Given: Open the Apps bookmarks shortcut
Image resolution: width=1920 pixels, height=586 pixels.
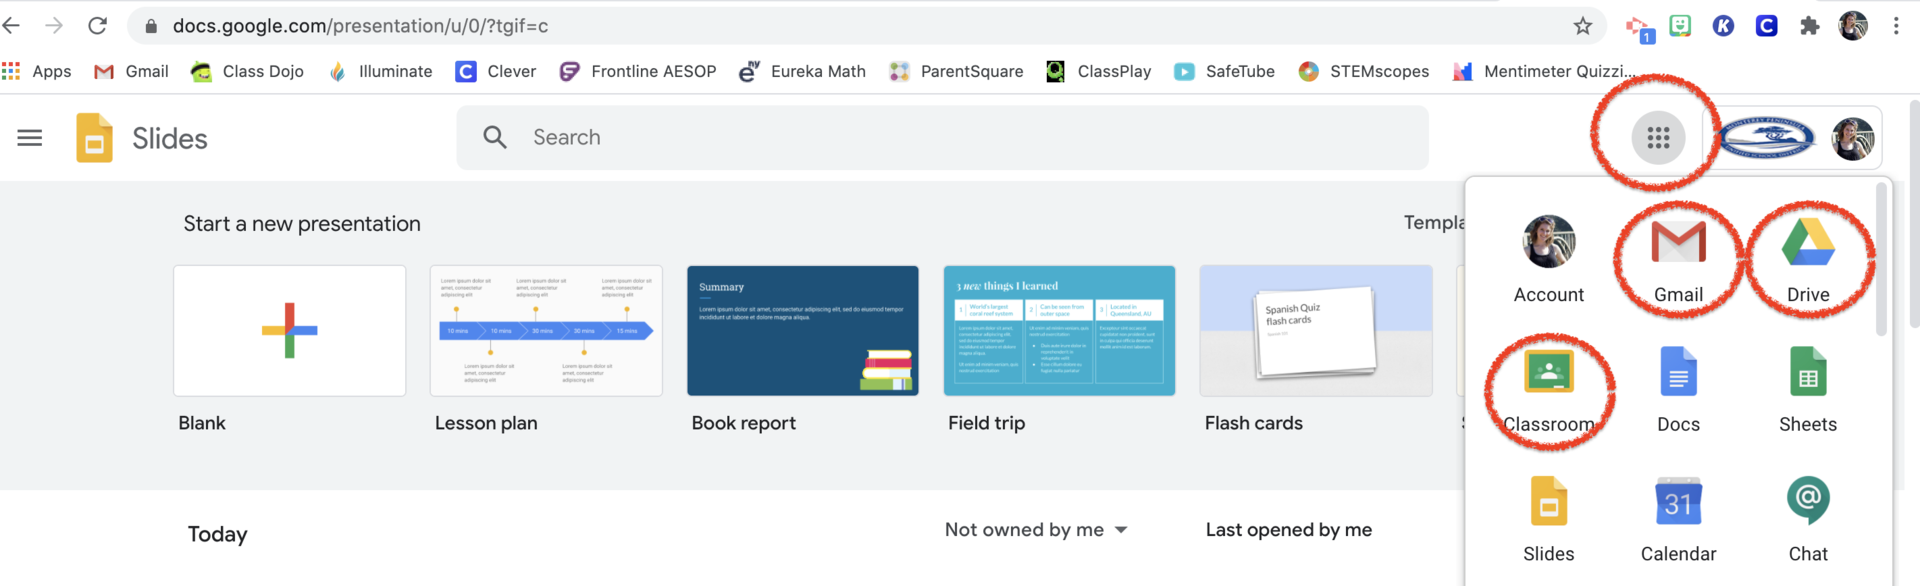Looking at the screenshot, I should (x=37, y=71).
